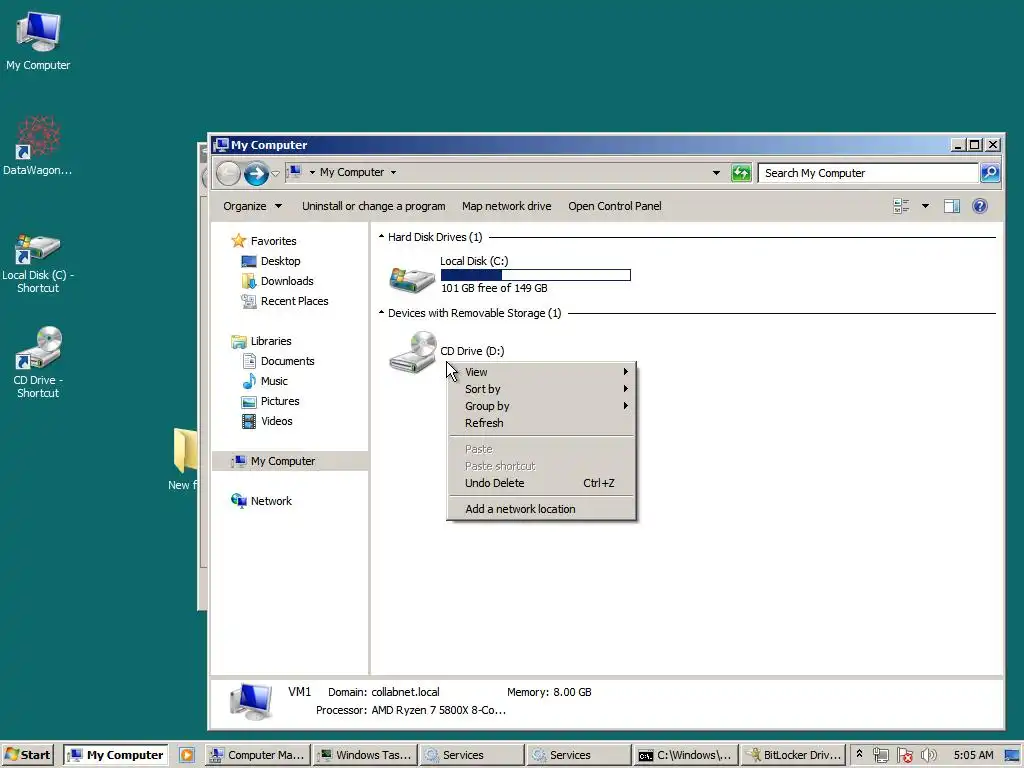The image size is (1024, 768).
Task: Collapse the Hard Disk Drives group
Action: 381,236
